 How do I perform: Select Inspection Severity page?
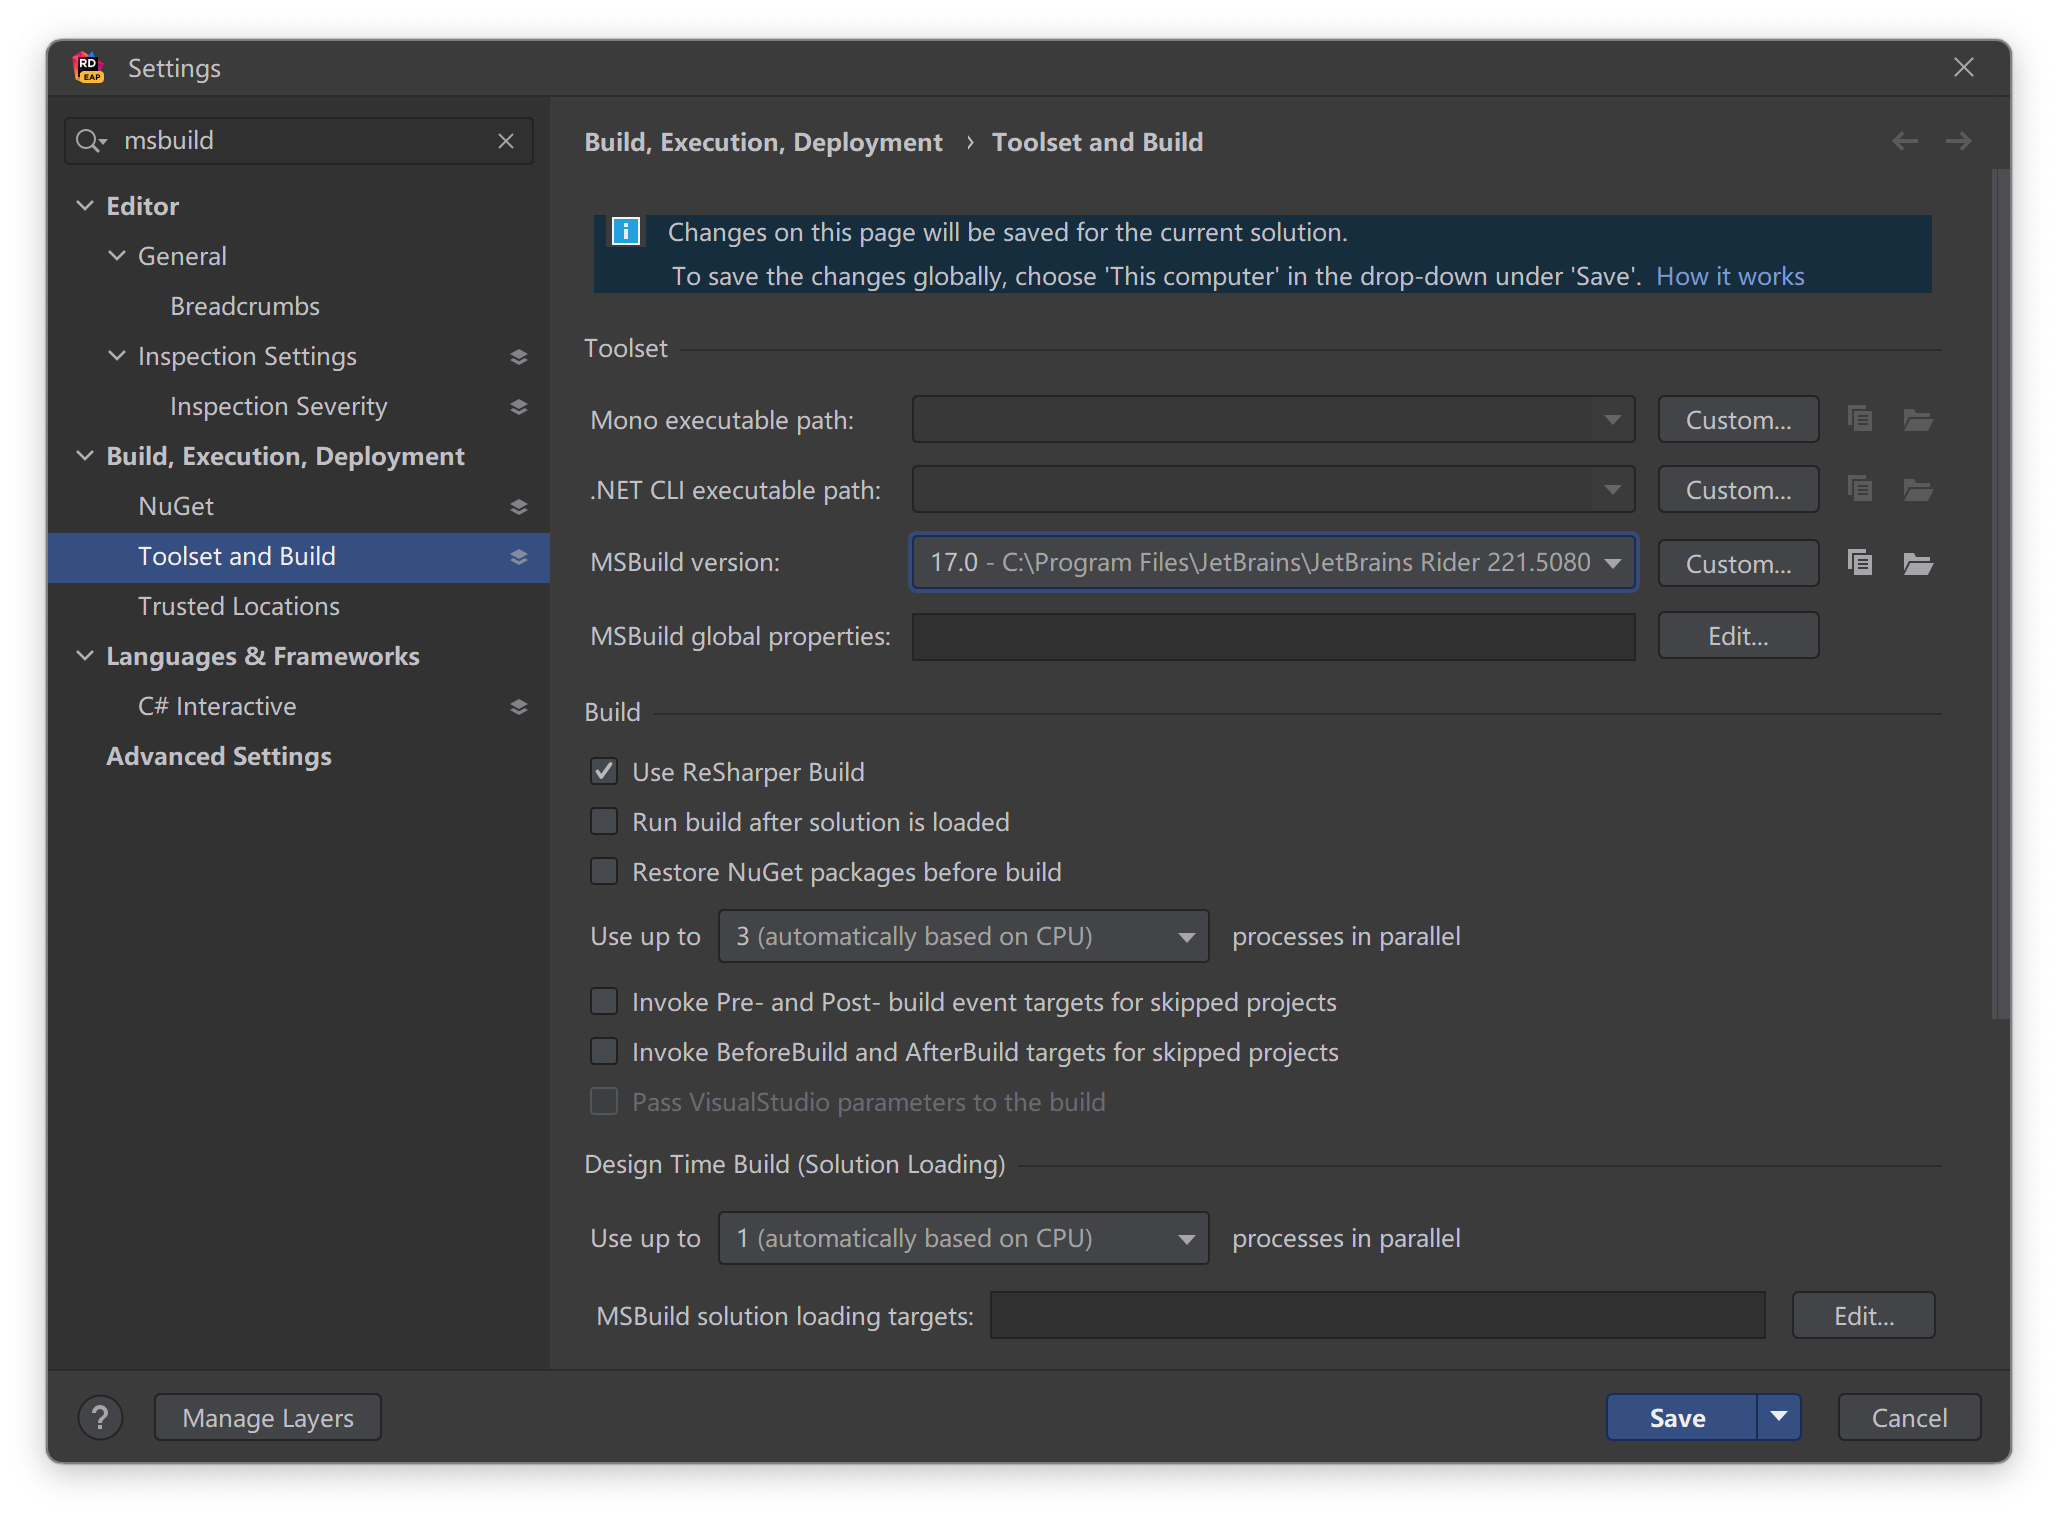pos(278,406)
